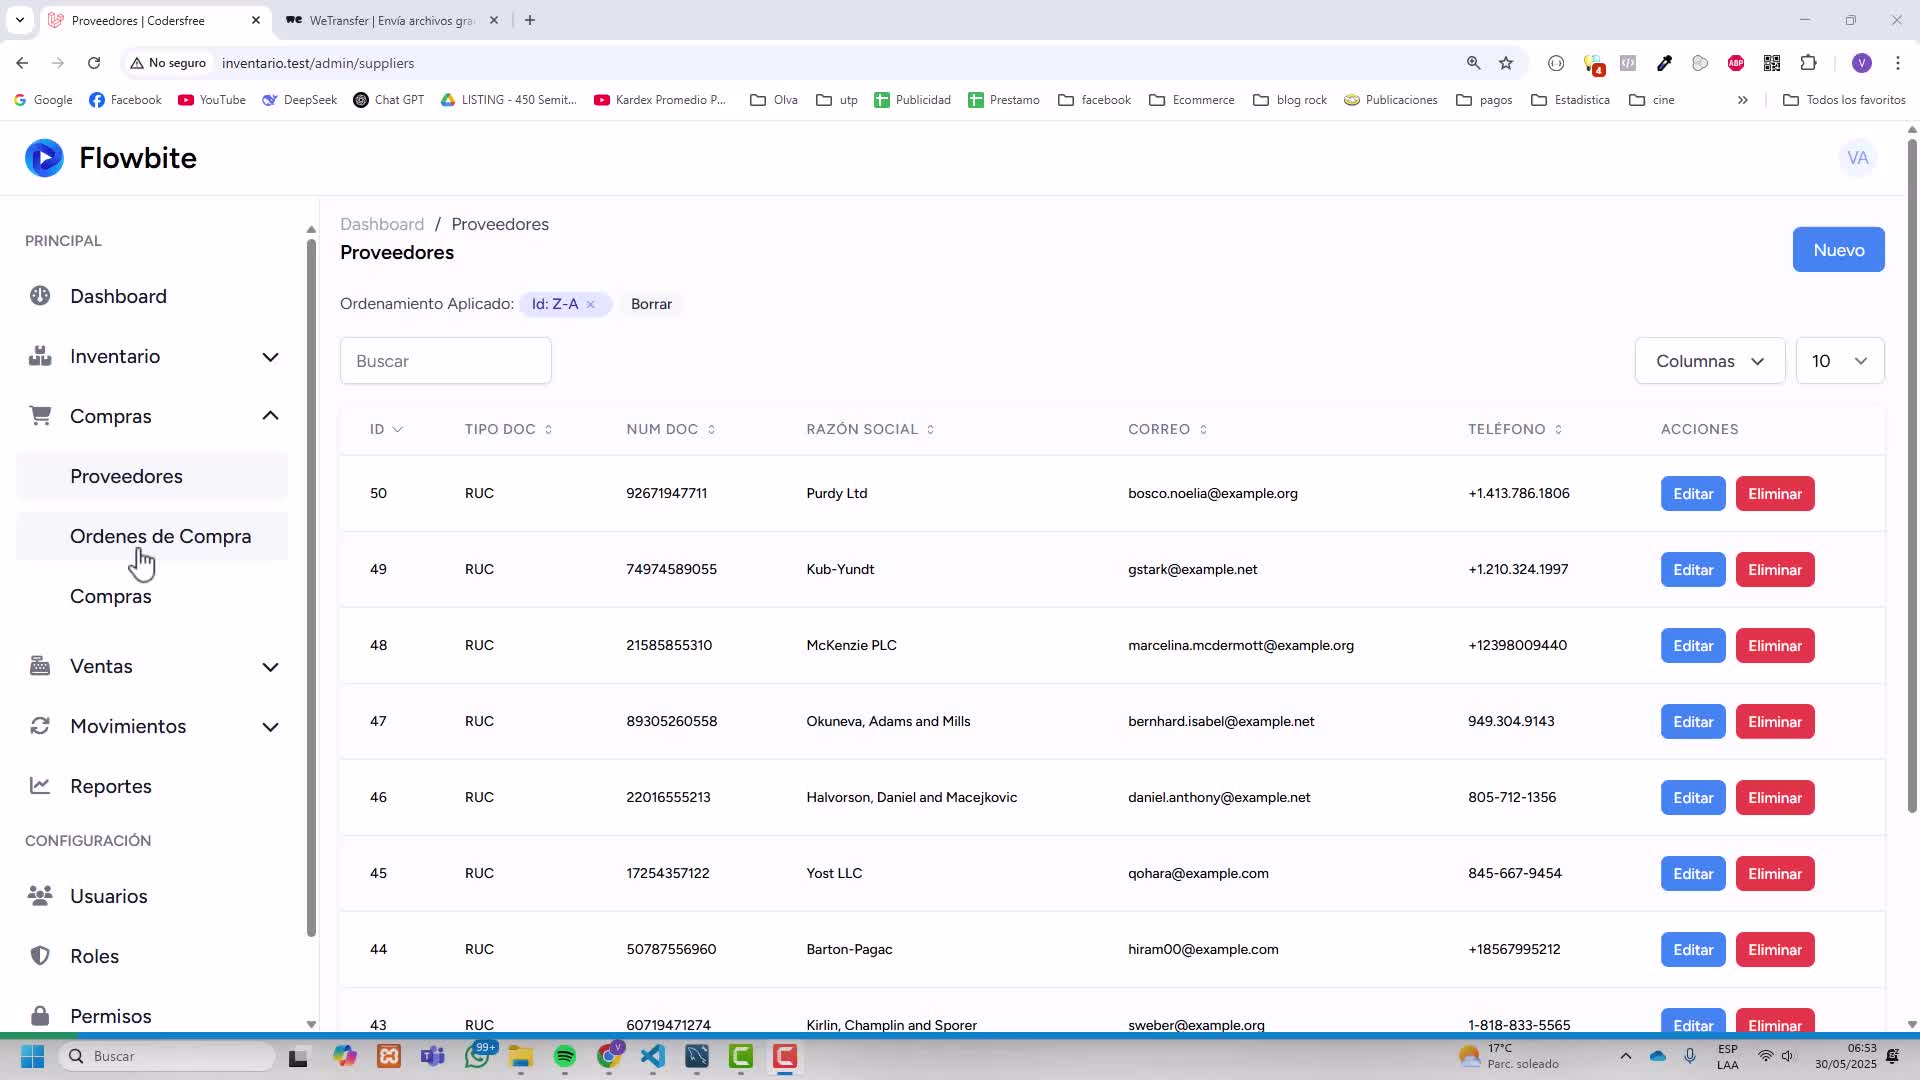The image size is (1920, 1080).
Task: Open the Columnas dropdown
Action: [x=1710, y=361]
